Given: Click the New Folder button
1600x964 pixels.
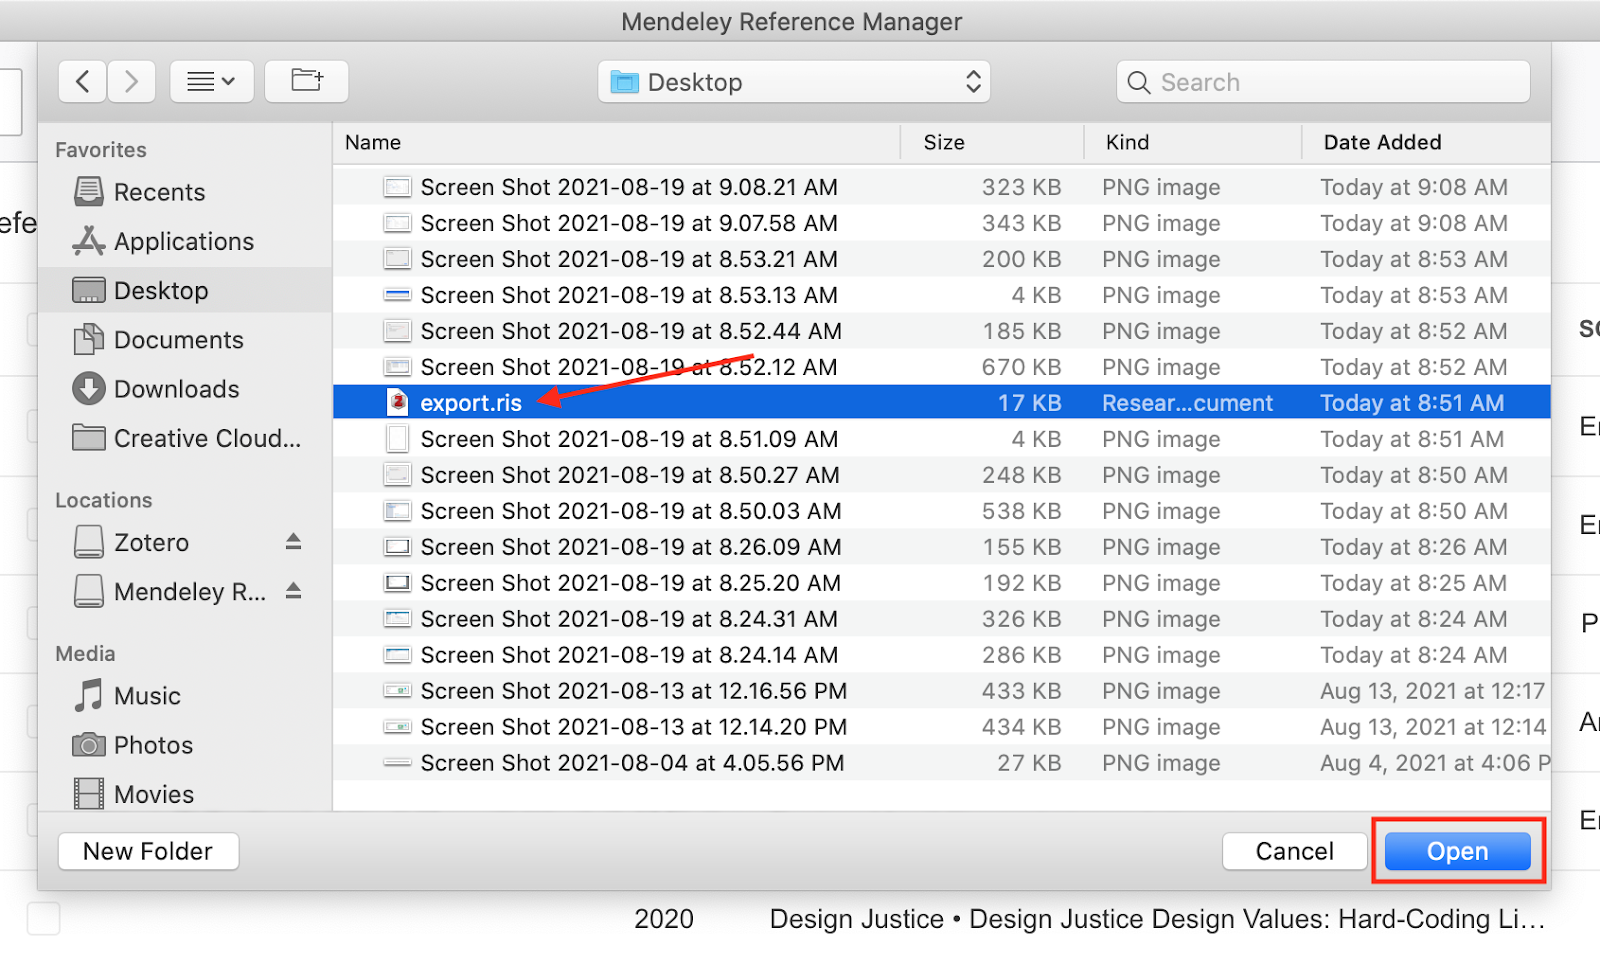Looking at the screenshot, I should (x=148, y=851).
